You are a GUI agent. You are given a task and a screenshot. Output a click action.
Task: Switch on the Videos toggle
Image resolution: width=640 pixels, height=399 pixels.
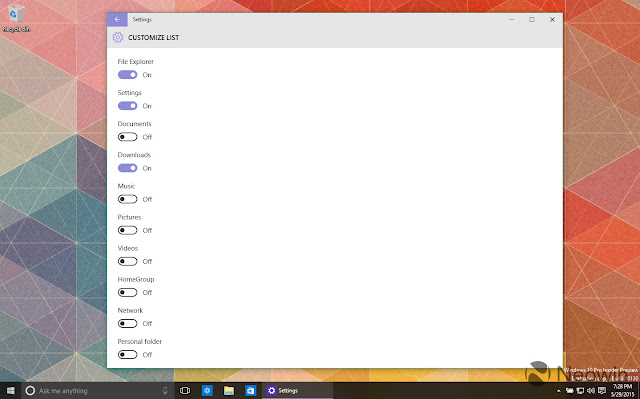tap(127, 261)
